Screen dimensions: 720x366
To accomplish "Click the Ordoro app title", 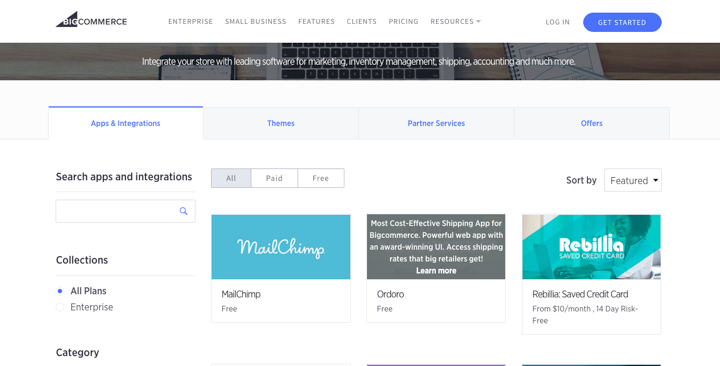I will [x=390, y=294].
